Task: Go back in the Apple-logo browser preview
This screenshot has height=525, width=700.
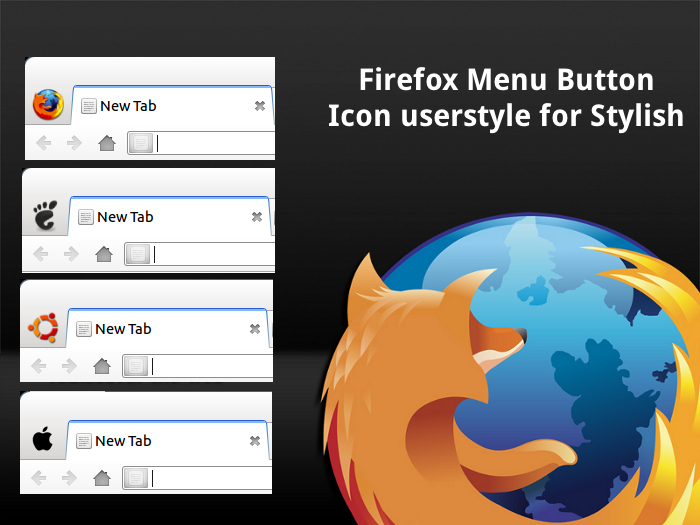Action: [39, 478]
